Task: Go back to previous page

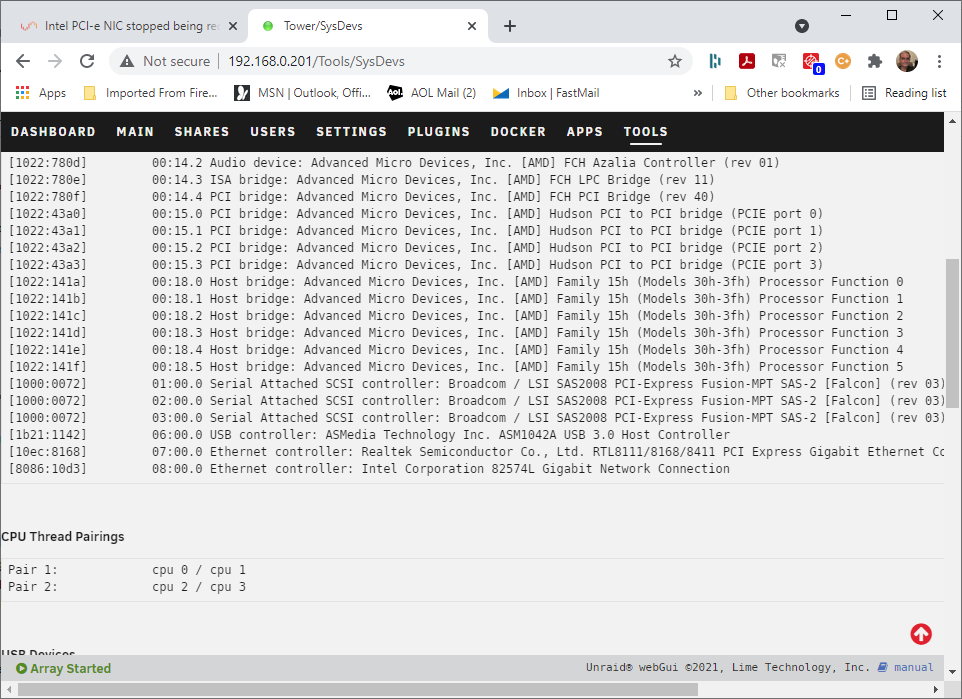Action: click(23, 61)
